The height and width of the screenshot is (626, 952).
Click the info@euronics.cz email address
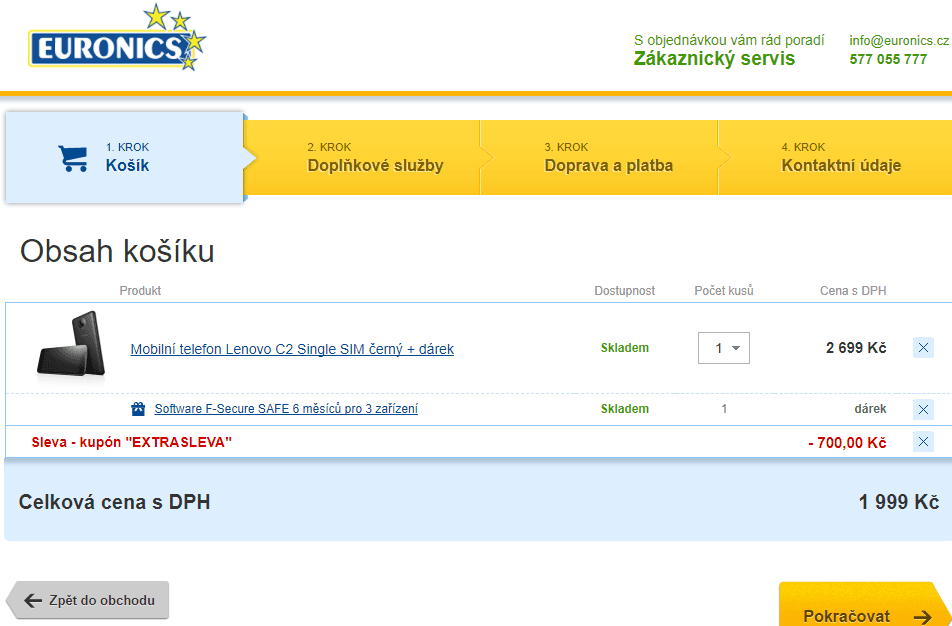[899, 41]
